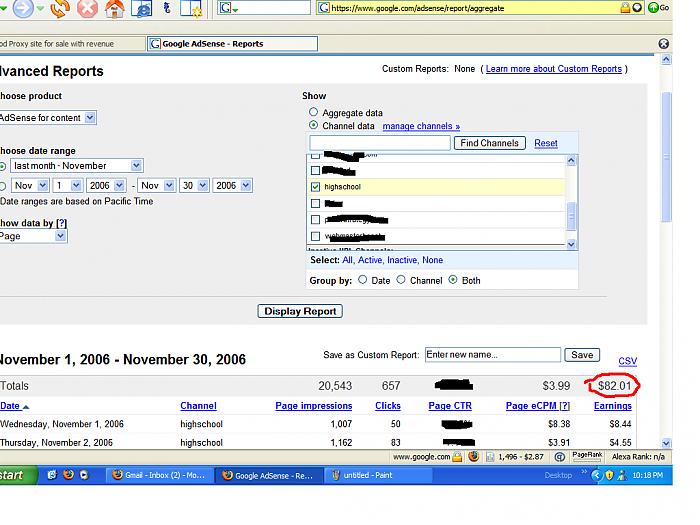Reload the page with the refresh icon
Screen dimensions: 700x525
click(x=59, y=8)
